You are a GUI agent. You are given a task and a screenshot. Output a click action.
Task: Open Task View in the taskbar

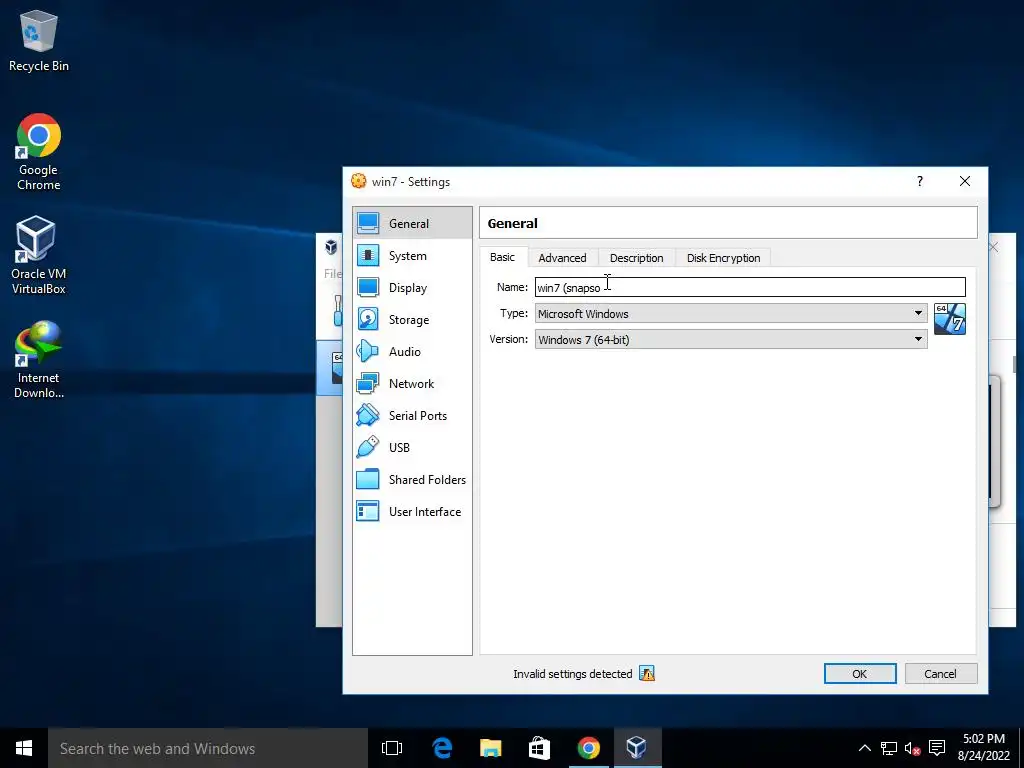pos(392,748)
